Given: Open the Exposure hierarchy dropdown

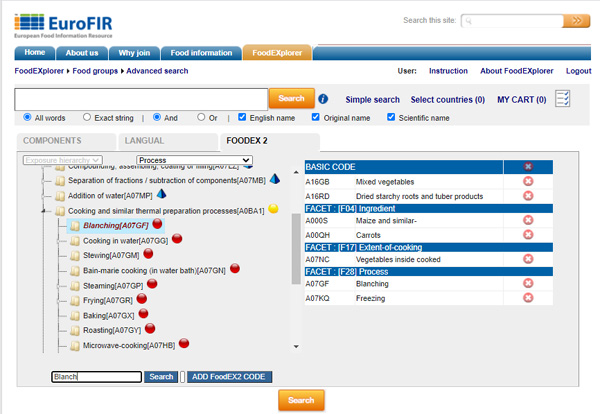Looking at the screenshot, I should pos(62,160).
